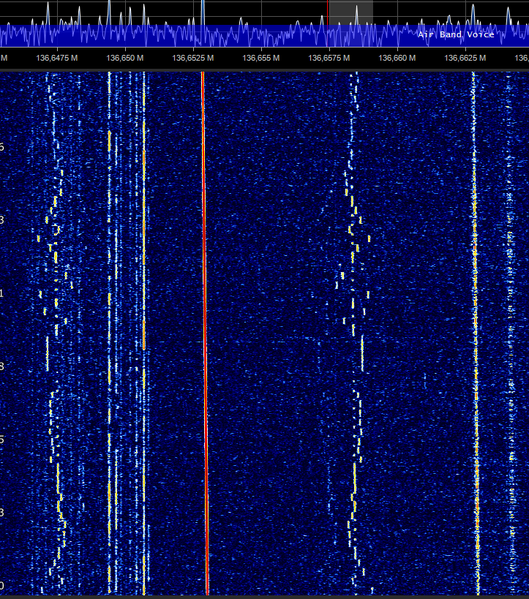
Task: Click the blue marker line in the spectrum
Action: (203, 23)
